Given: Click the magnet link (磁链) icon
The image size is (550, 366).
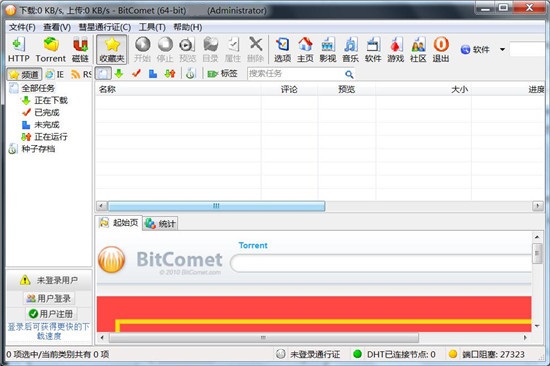Looking at the screenshot, I should coord(80,49).
